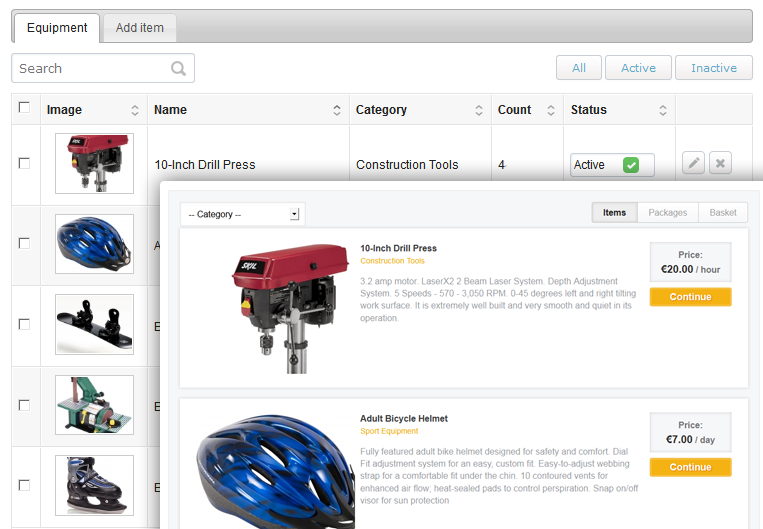Click the '€7.00 / day' price text
Screen dimensions: 763x529
click(690, 439)
